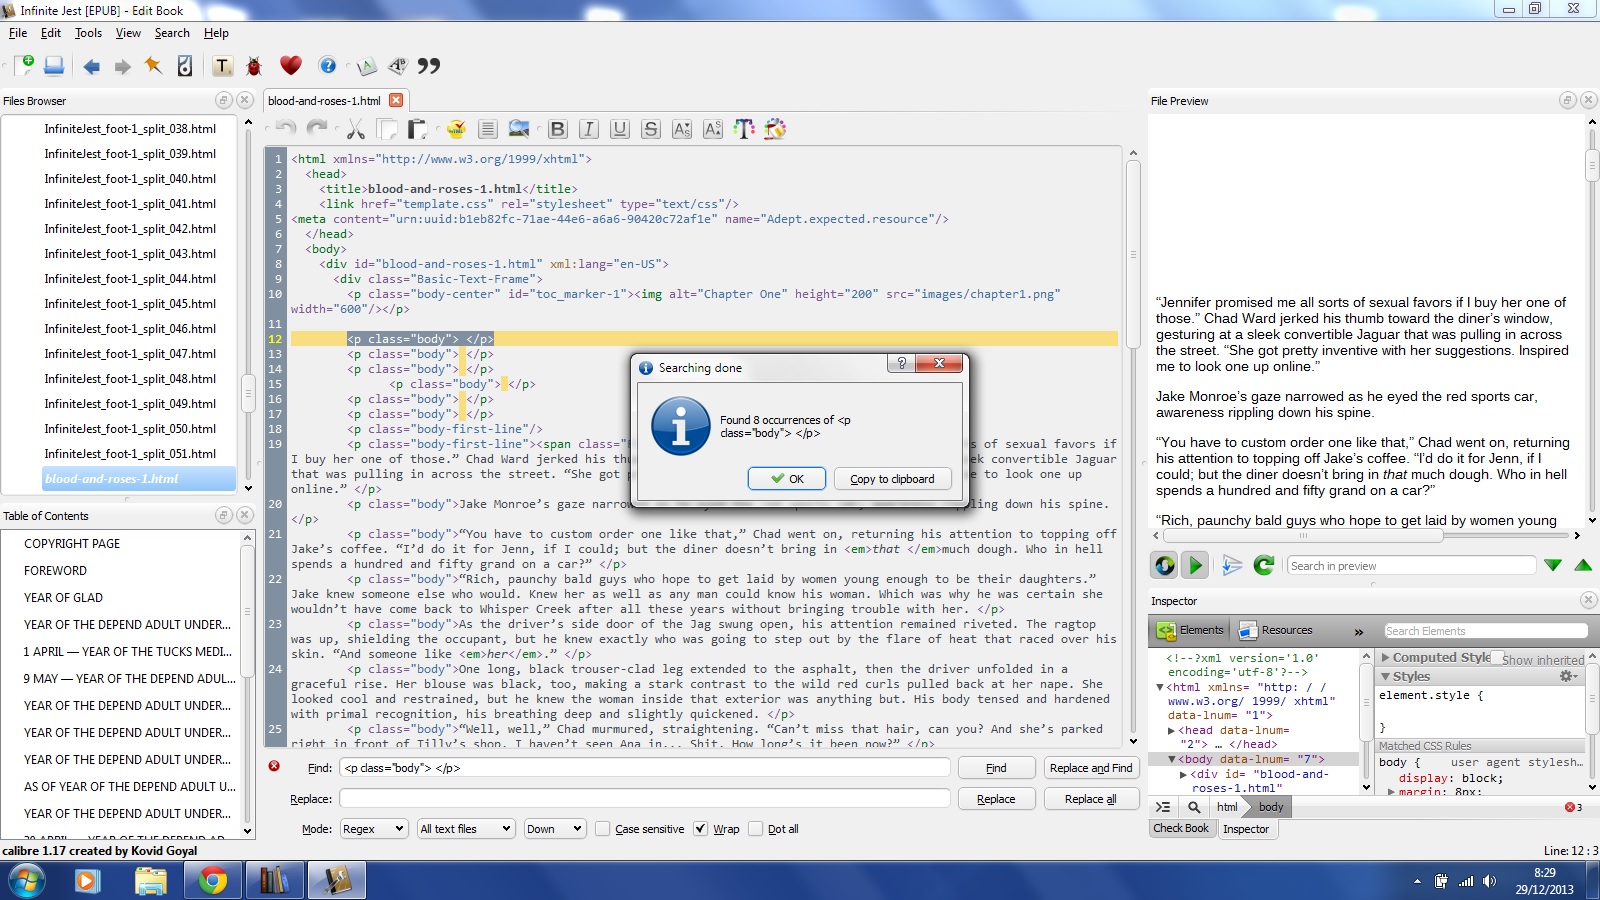Click the Replace and Find button

coord(1091,768)
